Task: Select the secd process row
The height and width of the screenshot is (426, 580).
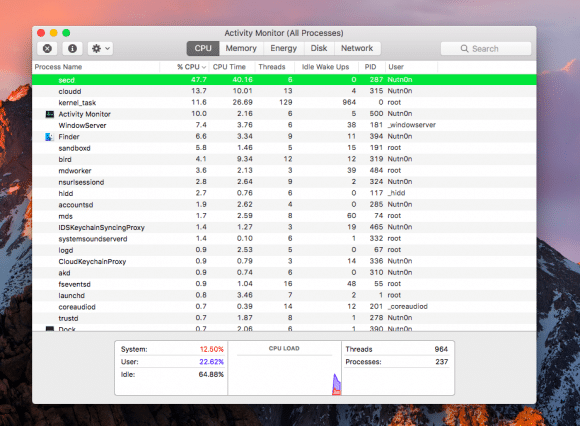Action: 284,80
